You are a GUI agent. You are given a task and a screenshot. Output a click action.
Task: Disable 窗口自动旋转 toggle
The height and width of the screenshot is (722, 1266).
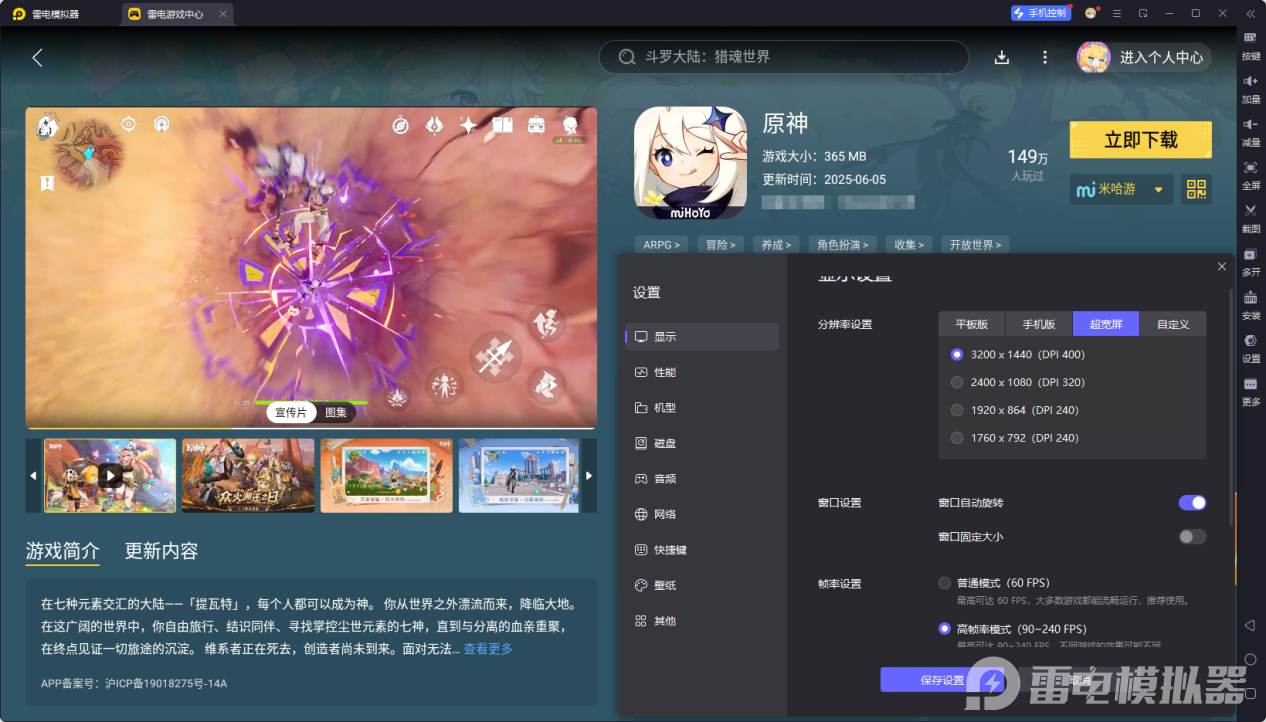[x=1192, y=503]
